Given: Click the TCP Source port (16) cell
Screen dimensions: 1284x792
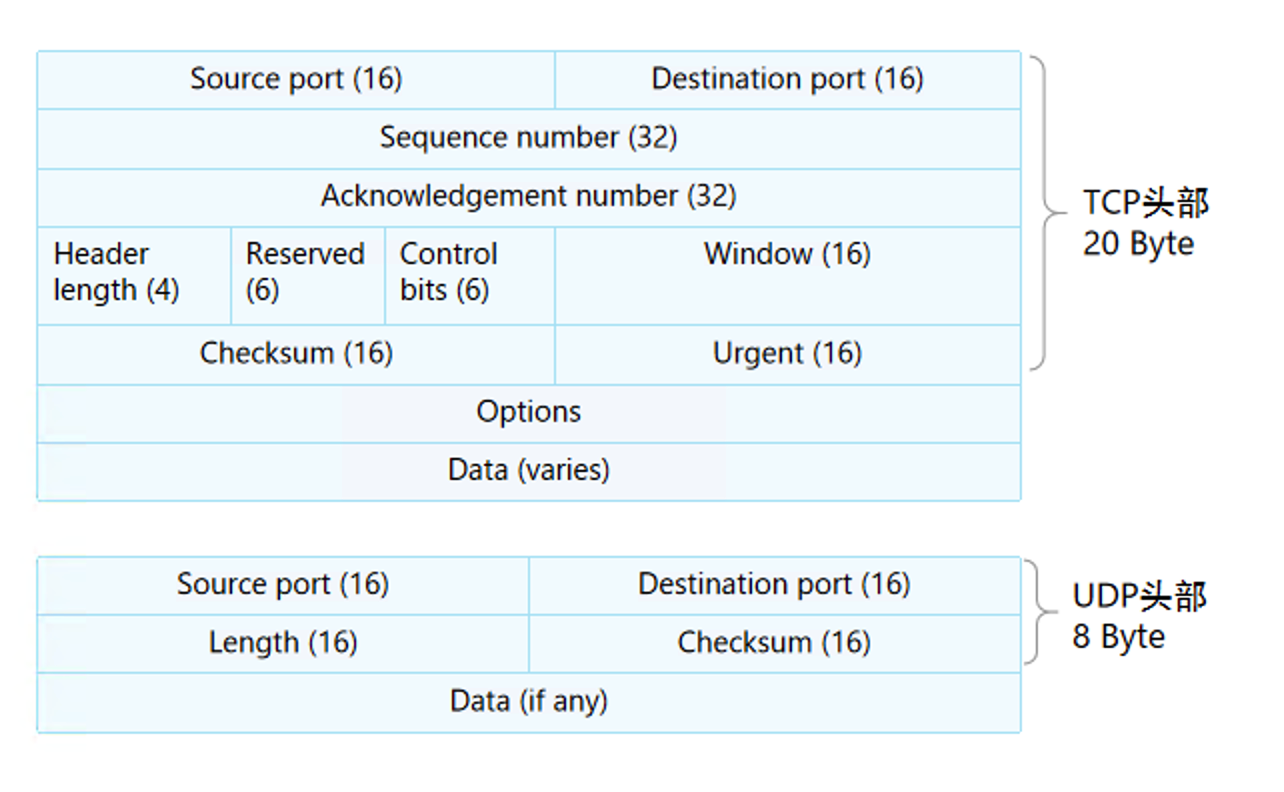Looking at the screenshot, I should tap(296, 80).
